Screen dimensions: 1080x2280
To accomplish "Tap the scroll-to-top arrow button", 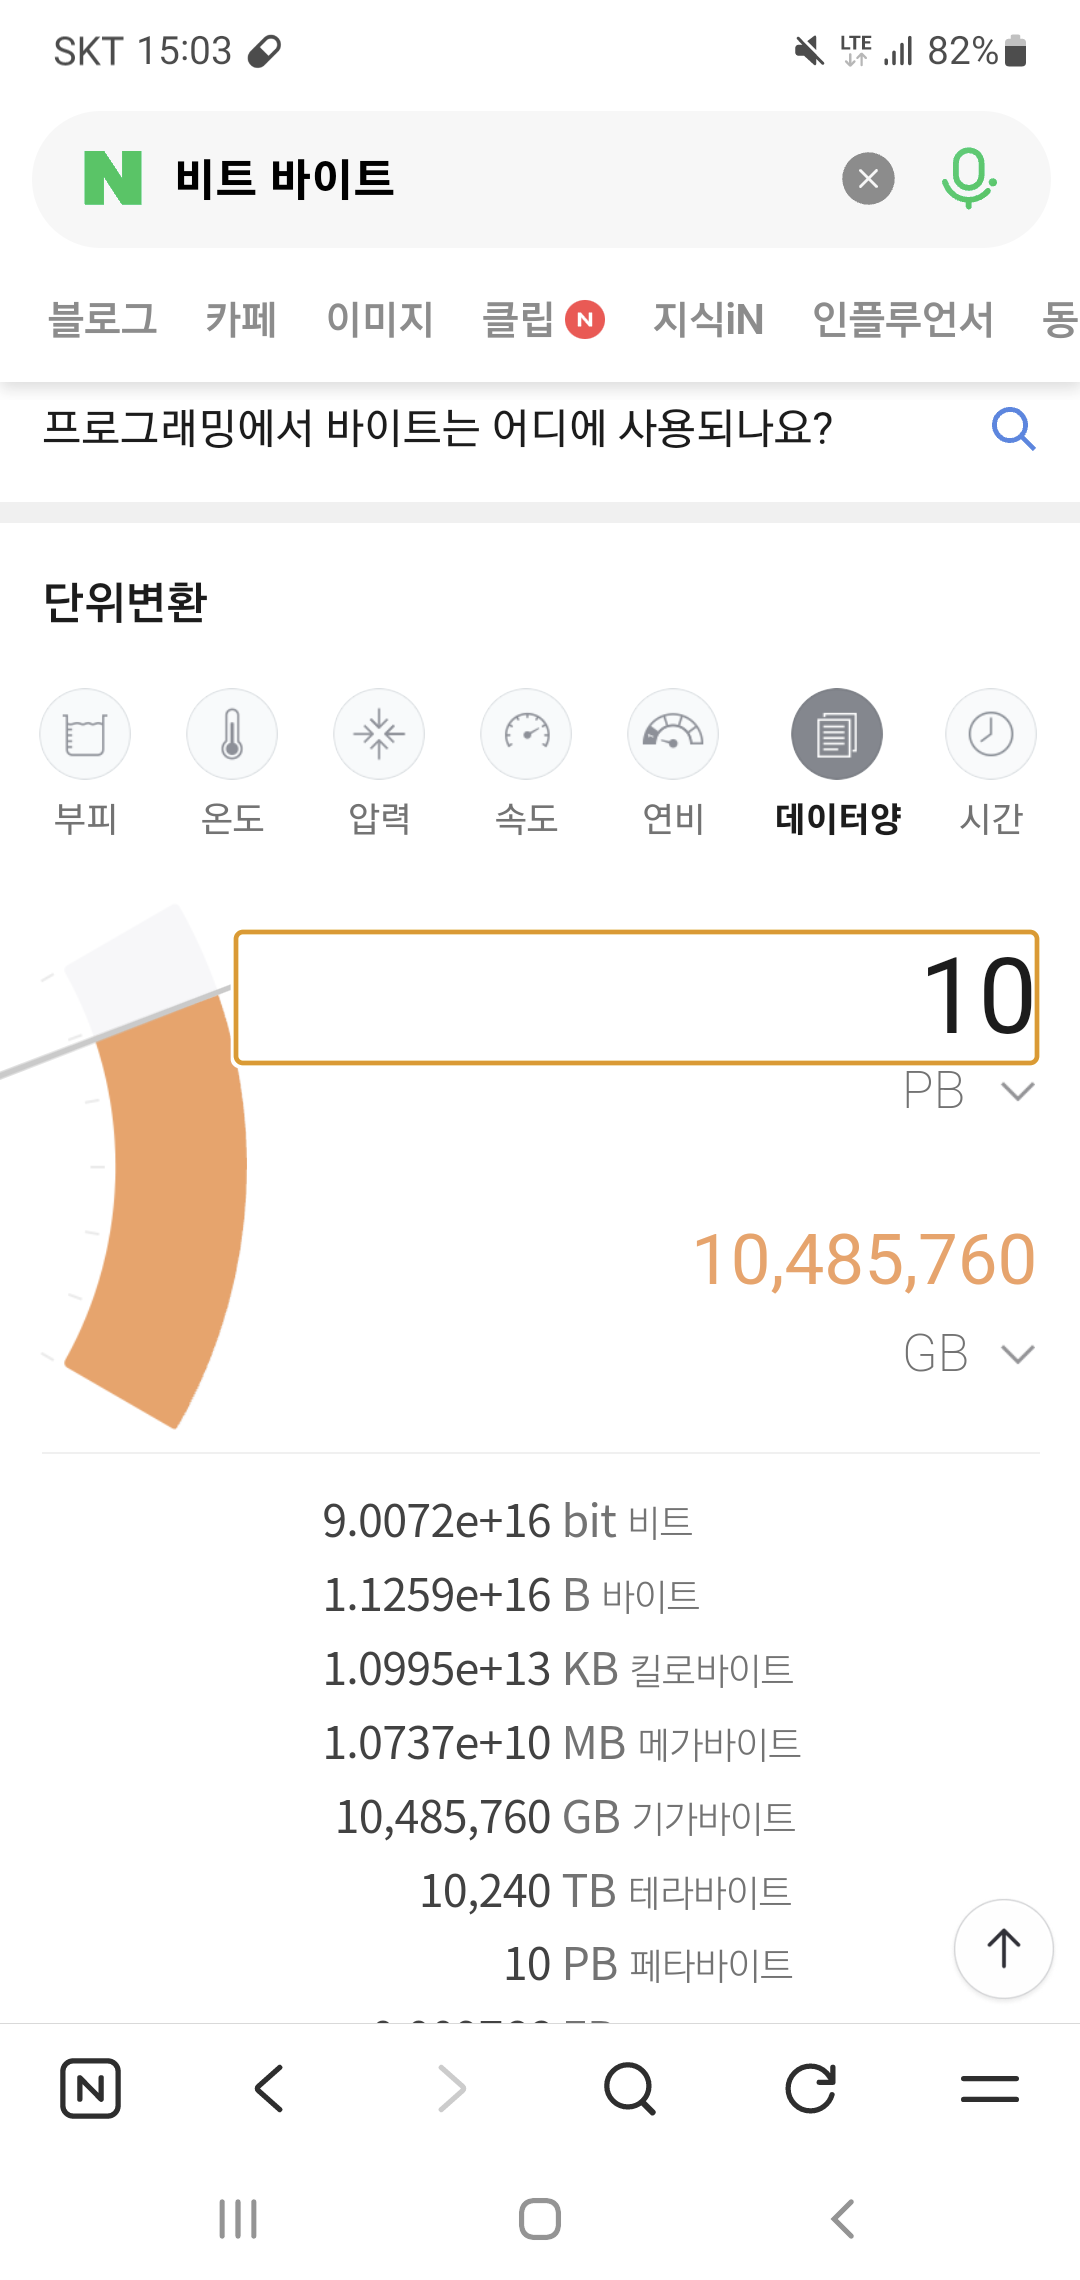I will click(1003, 1948).
